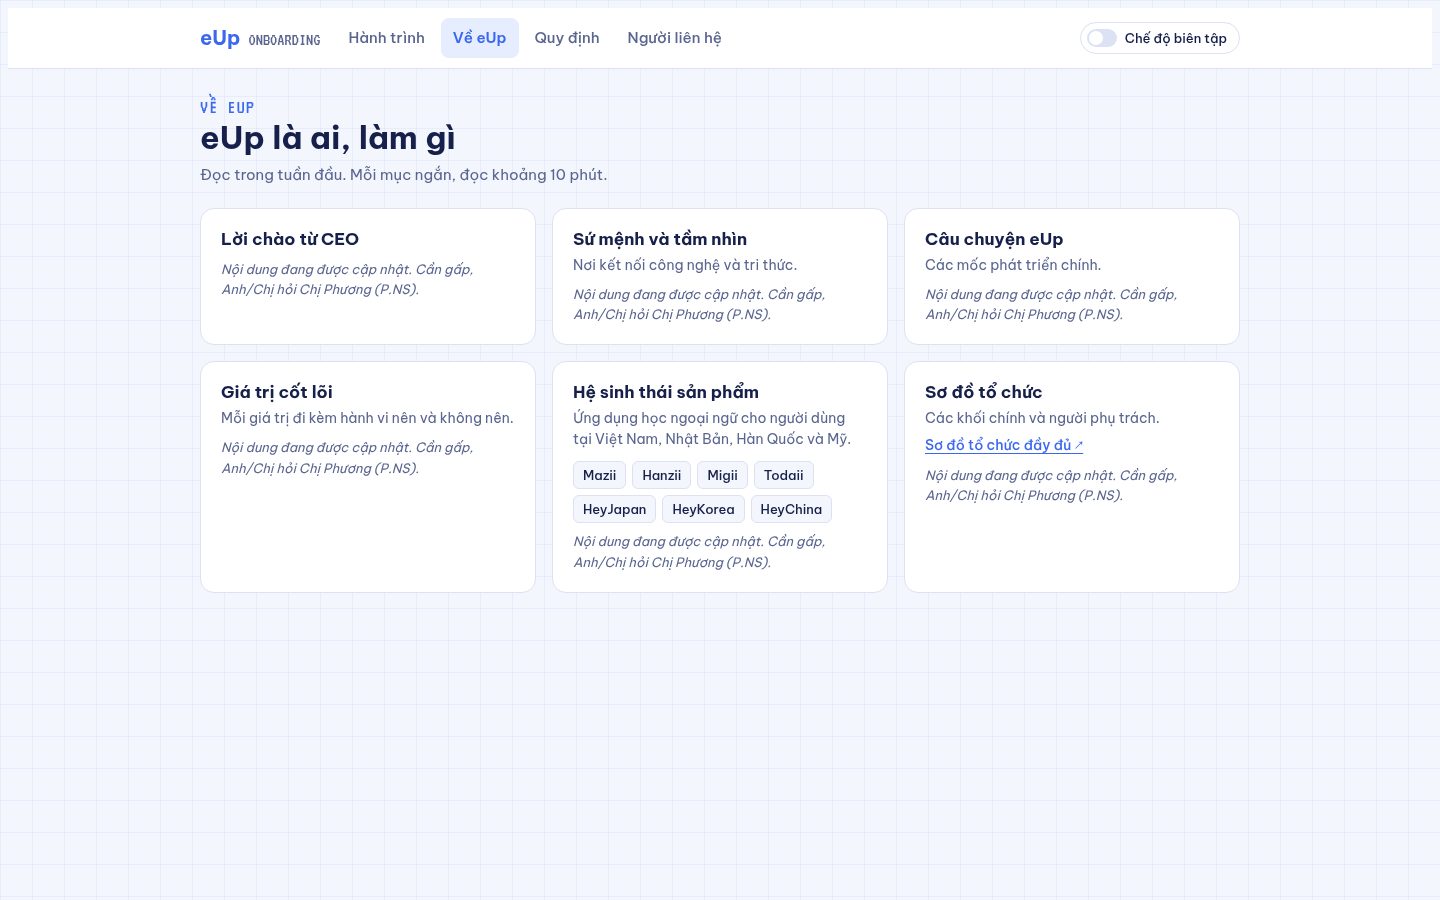Open the Người liên hệ tab

[674, 38]
